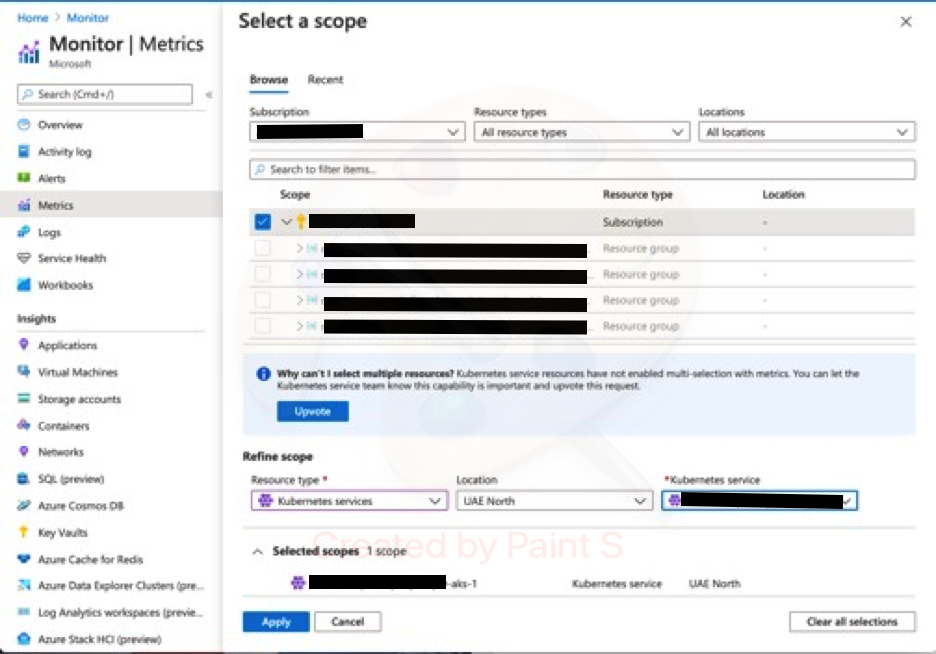Collapse the sidebar with double-chevron icon

[x=209, y=94]
